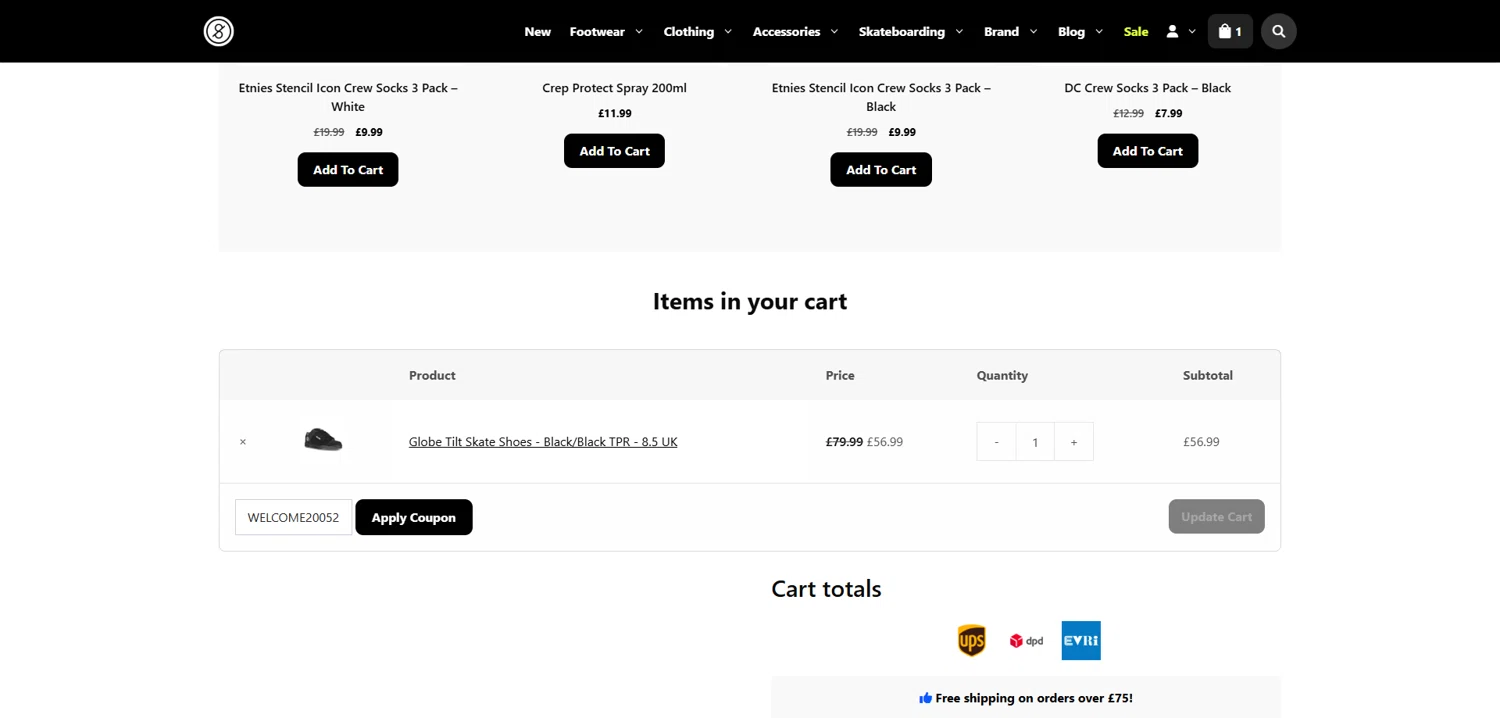This screenshot has width=1500, height=718.
Task: Open Etnies Stencil Icon Crew Socks – White title
Action: 348,97
